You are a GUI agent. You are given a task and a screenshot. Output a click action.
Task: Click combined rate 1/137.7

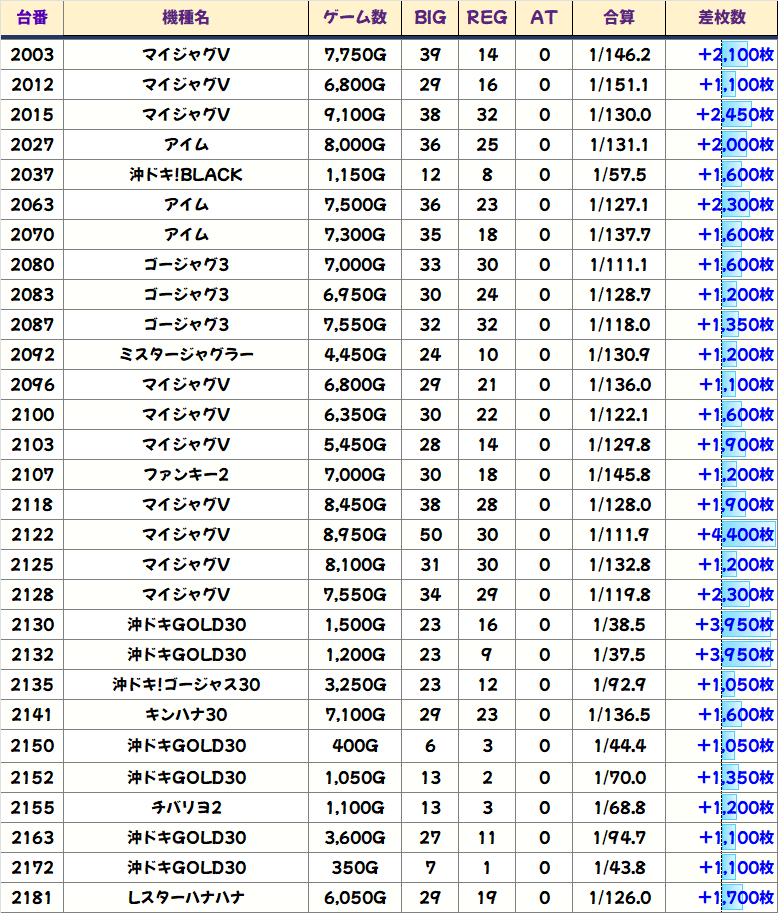coord(619,235)
